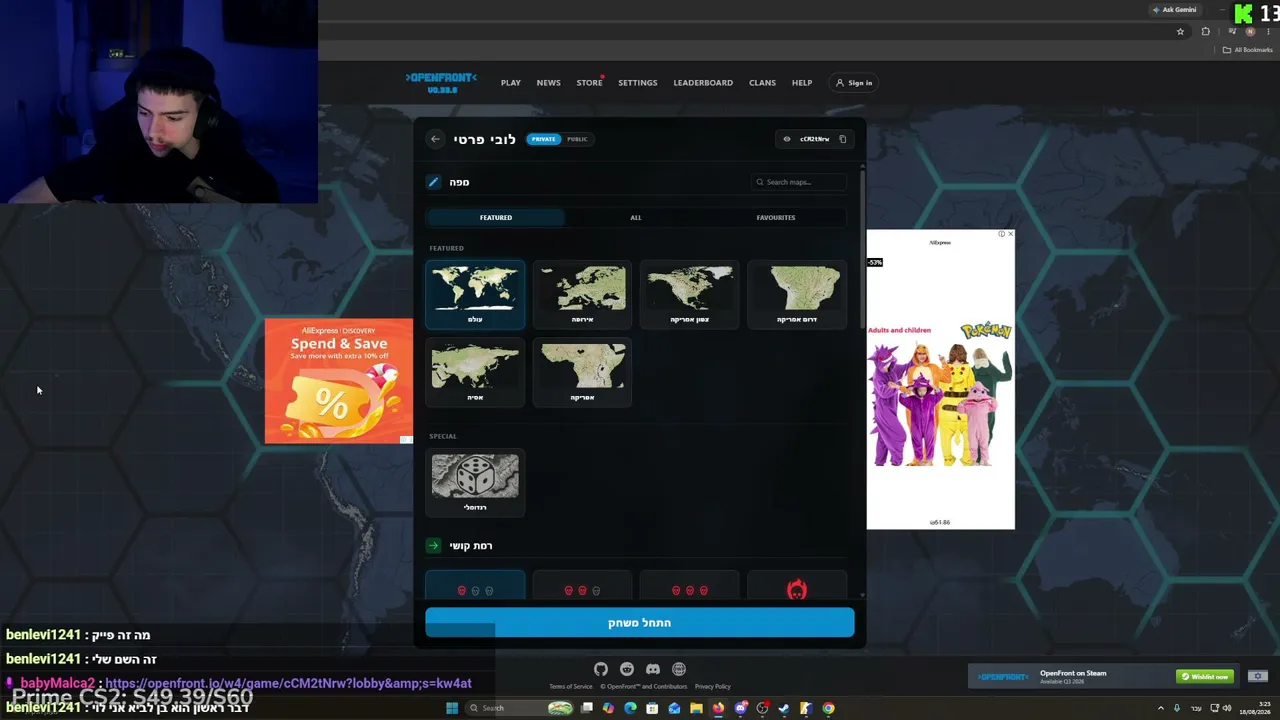Screen dimensions: 1280x720
Task: Open the Favourites maps tab
Action: coord(776,217)
